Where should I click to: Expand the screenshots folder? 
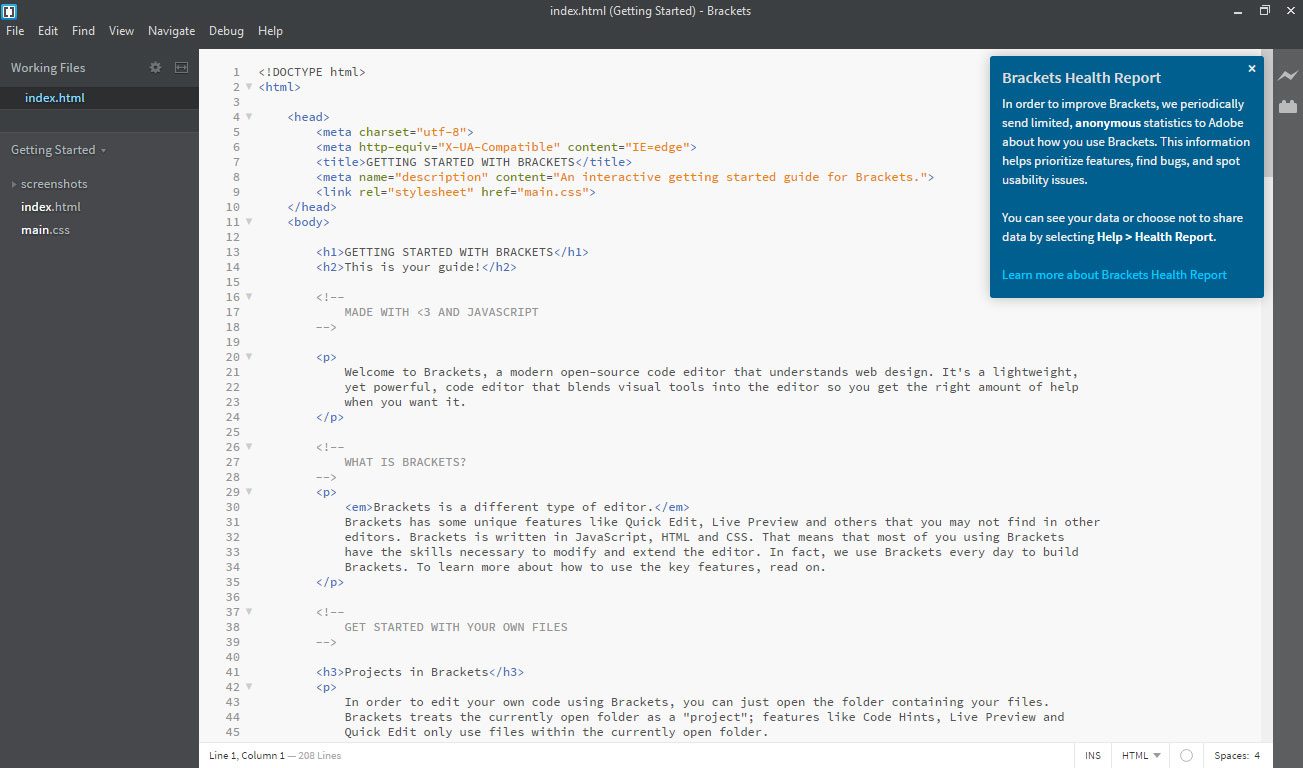14,184
